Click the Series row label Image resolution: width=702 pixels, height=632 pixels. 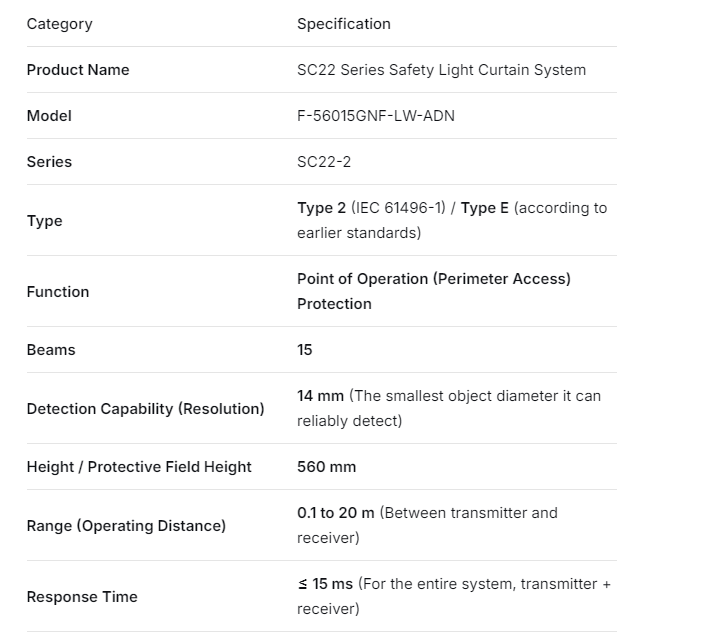[x=49, y=162]
